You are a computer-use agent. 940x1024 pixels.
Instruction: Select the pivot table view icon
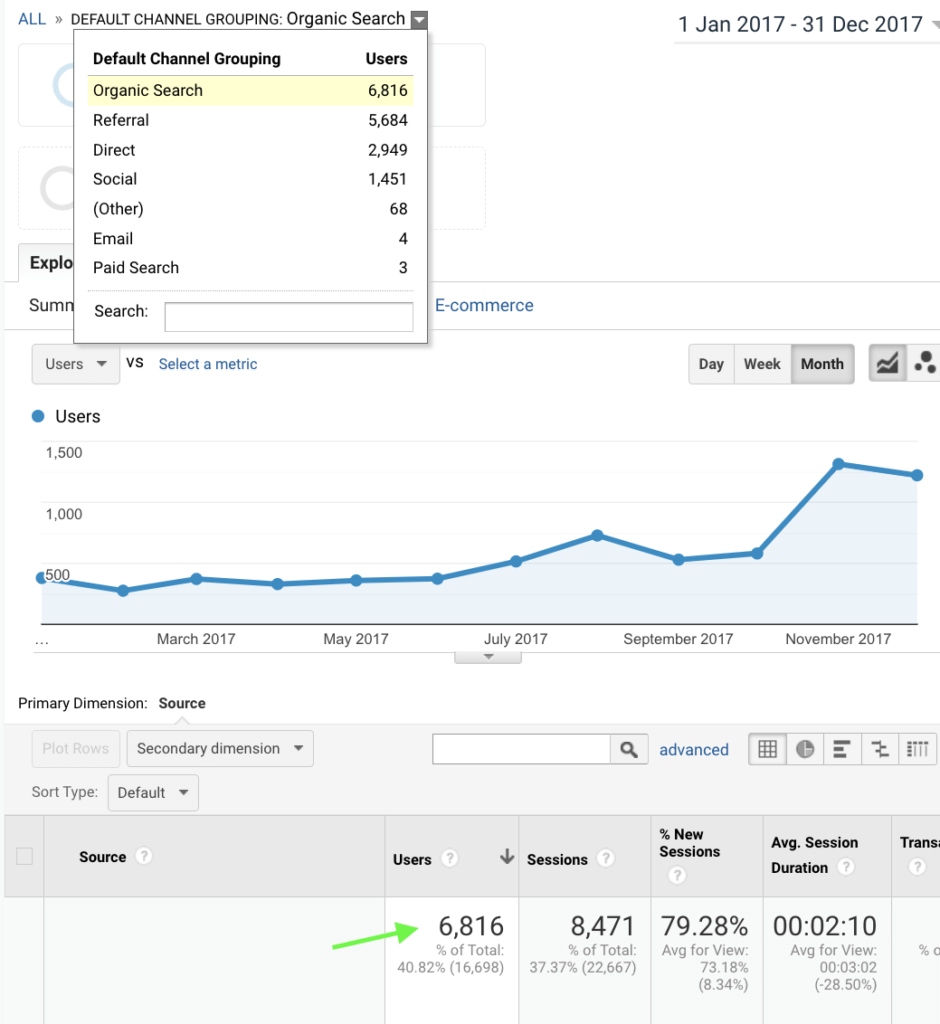[917, 749]
